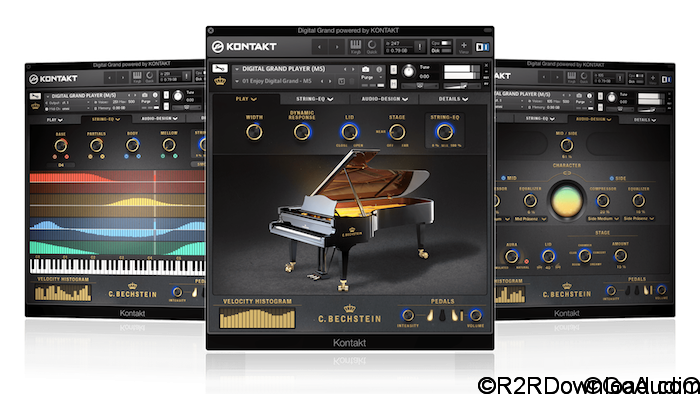Click the Lid knob in the center window
The image size is (700, 394).
349,132
